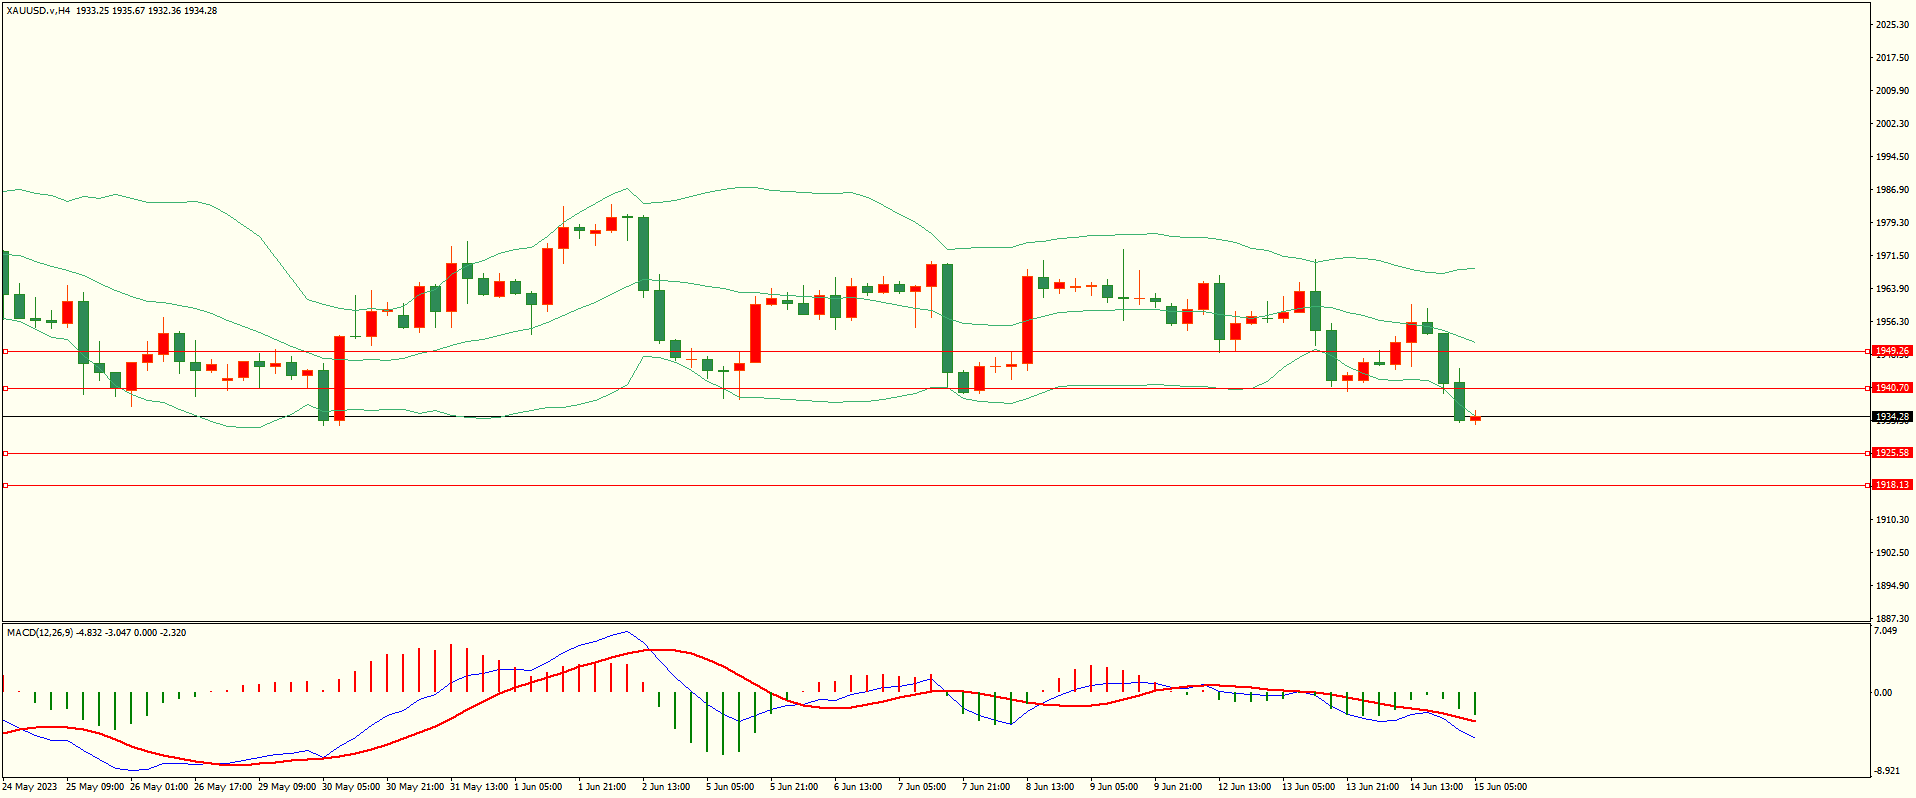Click the 1910.30 value on price scale
This screenshot has height=798, width=1916.
click(x=1892, y=520)
